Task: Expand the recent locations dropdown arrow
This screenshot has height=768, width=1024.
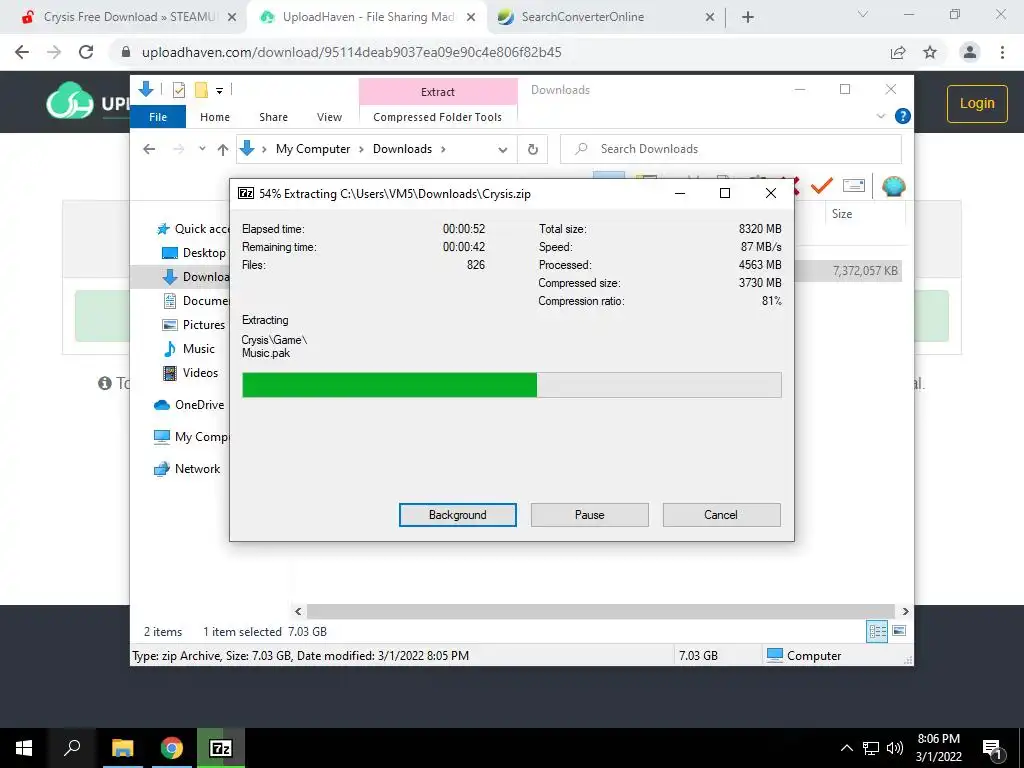Action: click(202, 149)
